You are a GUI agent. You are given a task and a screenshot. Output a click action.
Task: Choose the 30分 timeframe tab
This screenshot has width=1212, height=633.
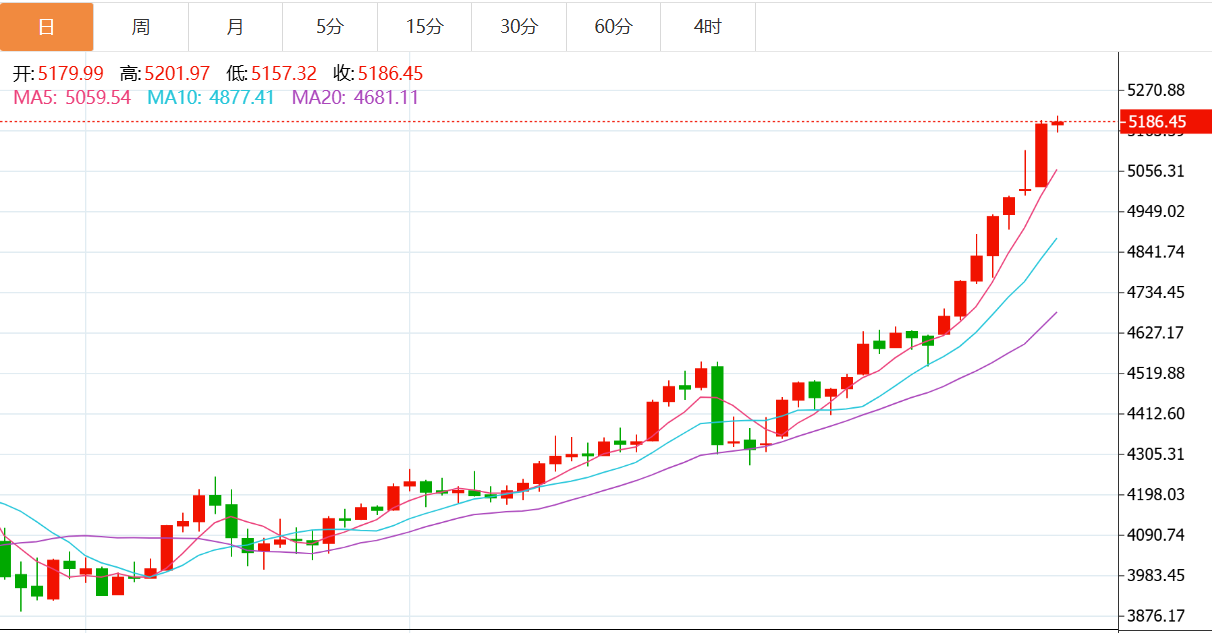[x=518, y=27]
